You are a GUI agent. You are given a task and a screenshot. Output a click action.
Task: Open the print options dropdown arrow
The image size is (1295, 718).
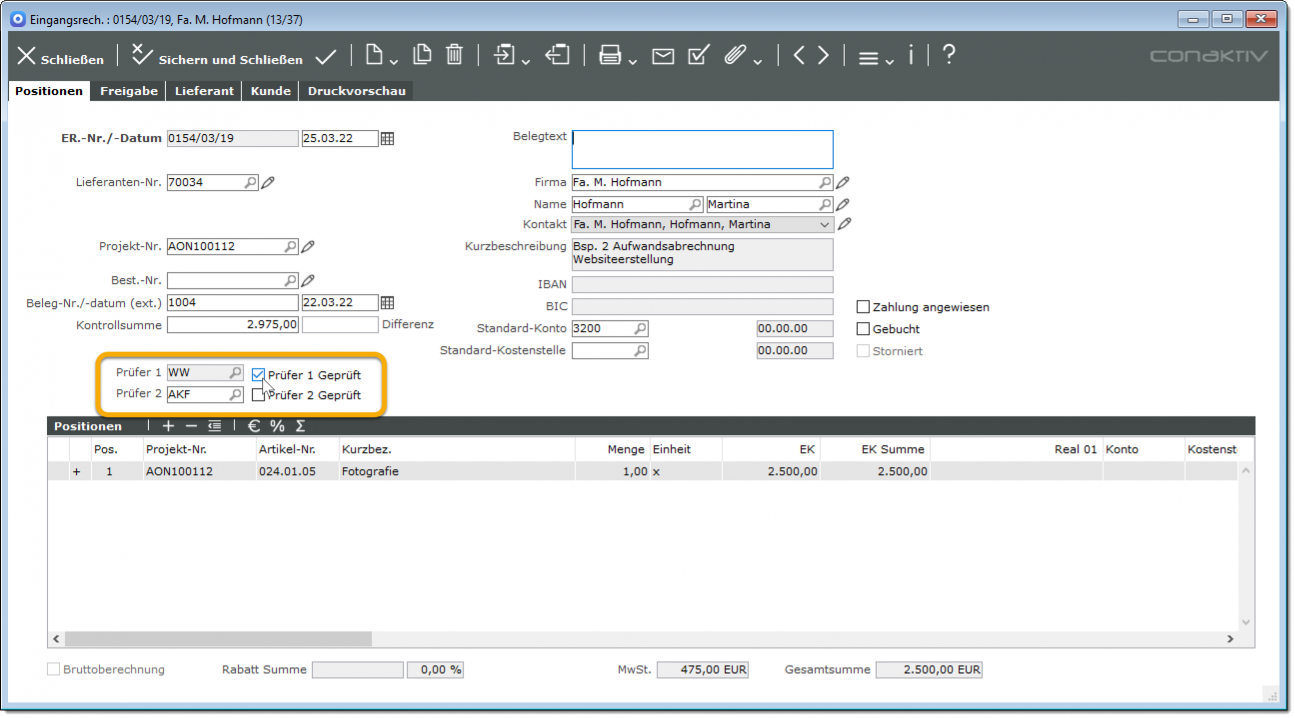[x=633, y=61]
